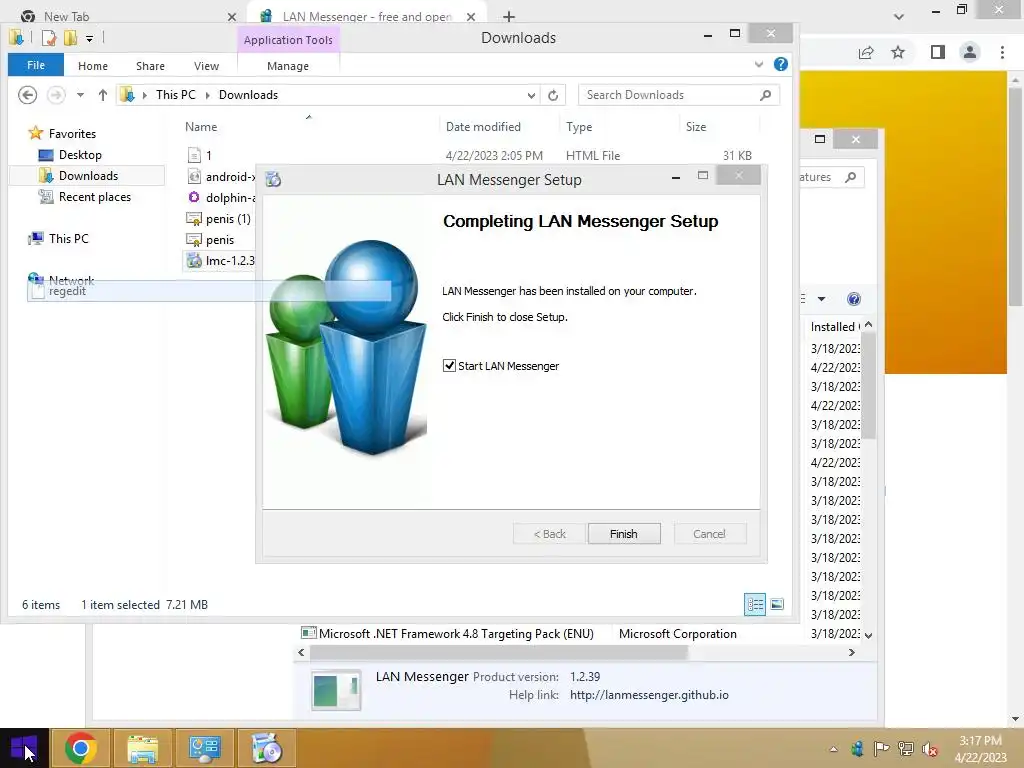Image resolution: width=1024 pixels, height=768 pixels.
Task: Sort files by the Type column
Action: click(x=579, y=127)
